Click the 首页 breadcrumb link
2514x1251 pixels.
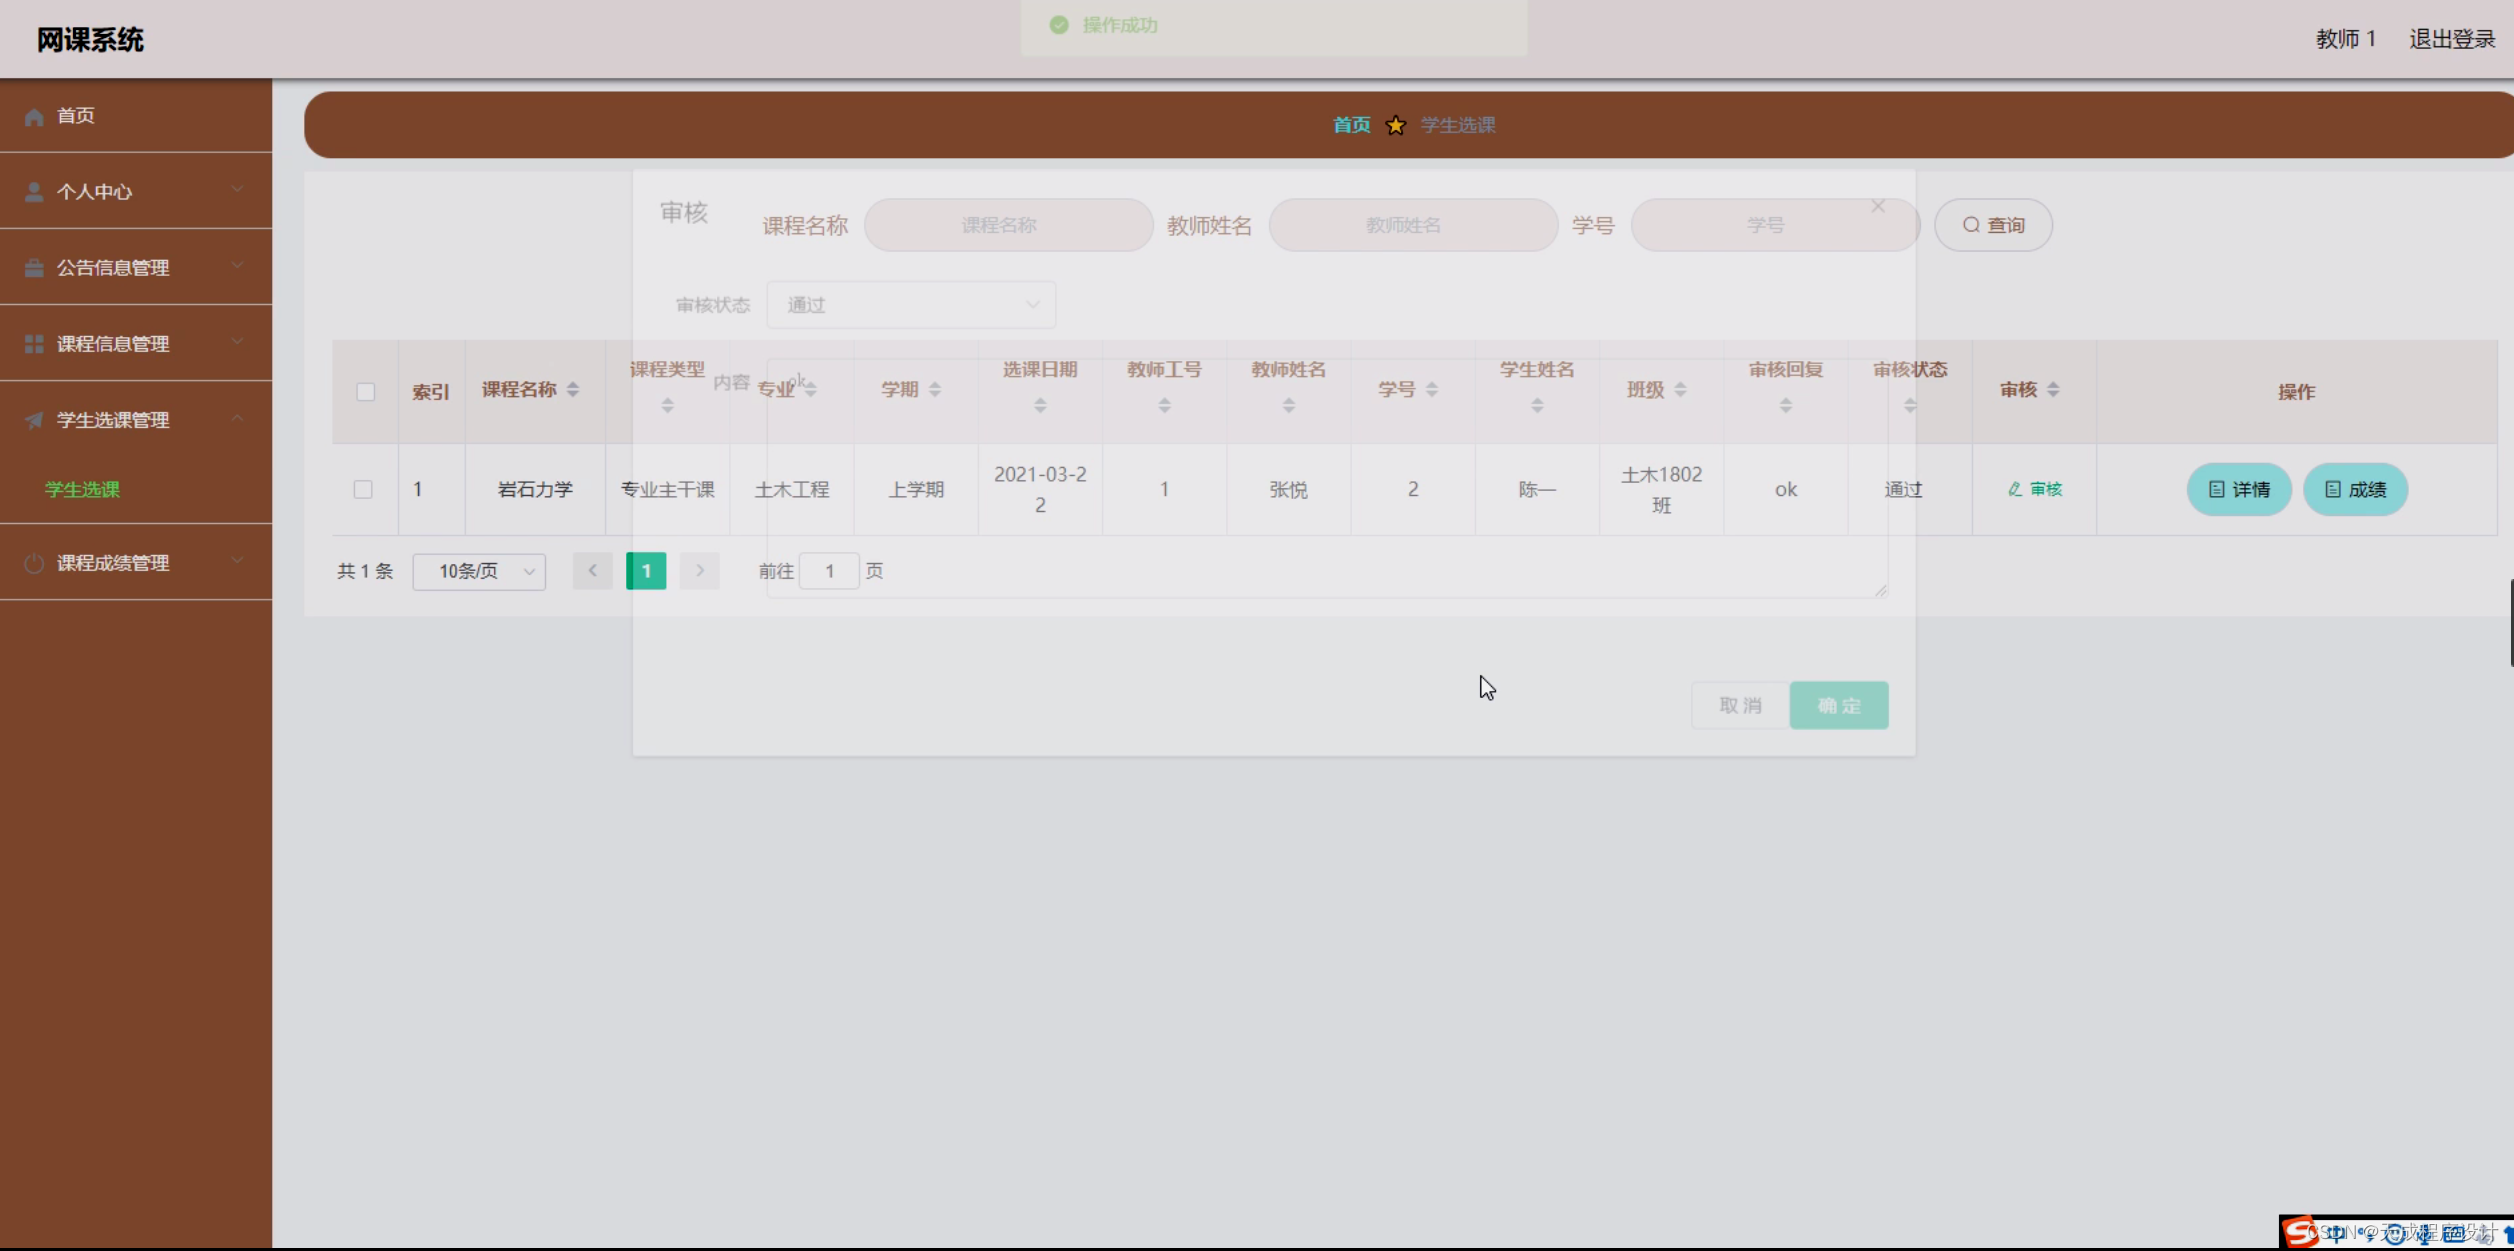(1349, 125)
